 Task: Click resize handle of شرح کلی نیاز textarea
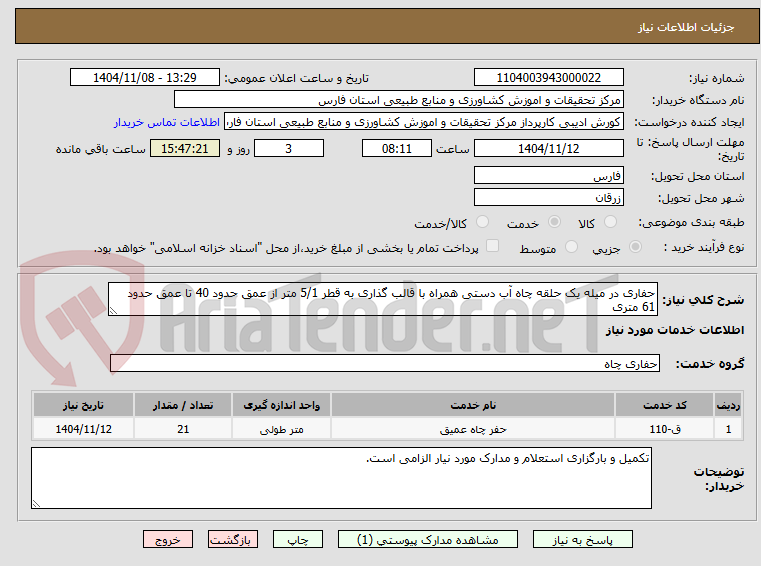click(113, 311)
